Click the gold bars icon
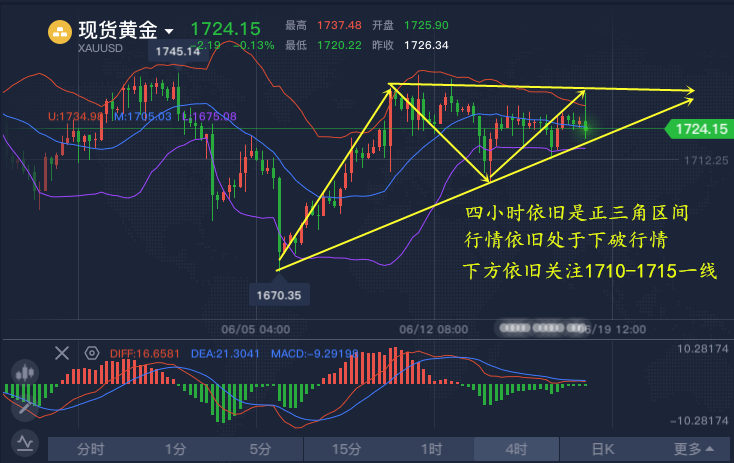Screen dimensions: 734x463 point(60,34)
